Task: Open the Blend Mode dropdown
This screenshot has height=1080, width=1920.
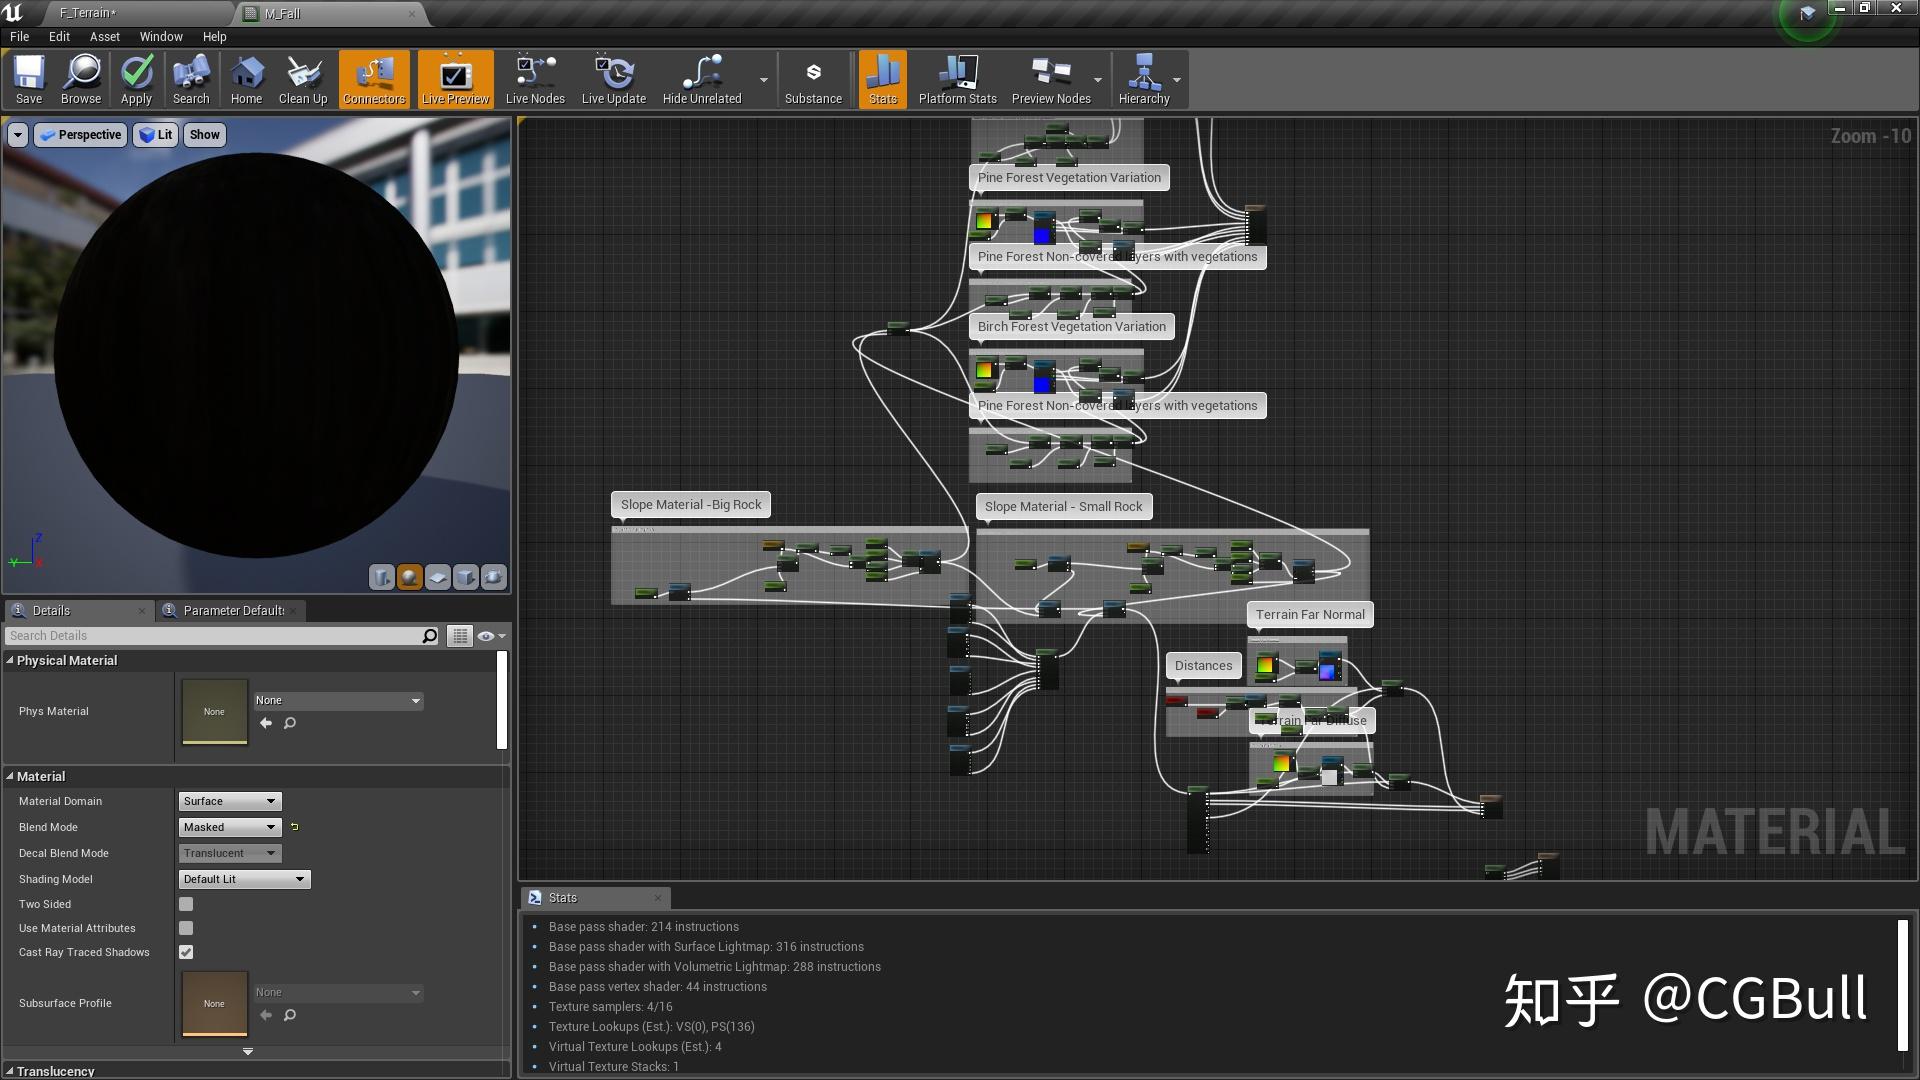Action: pos(230,827)
